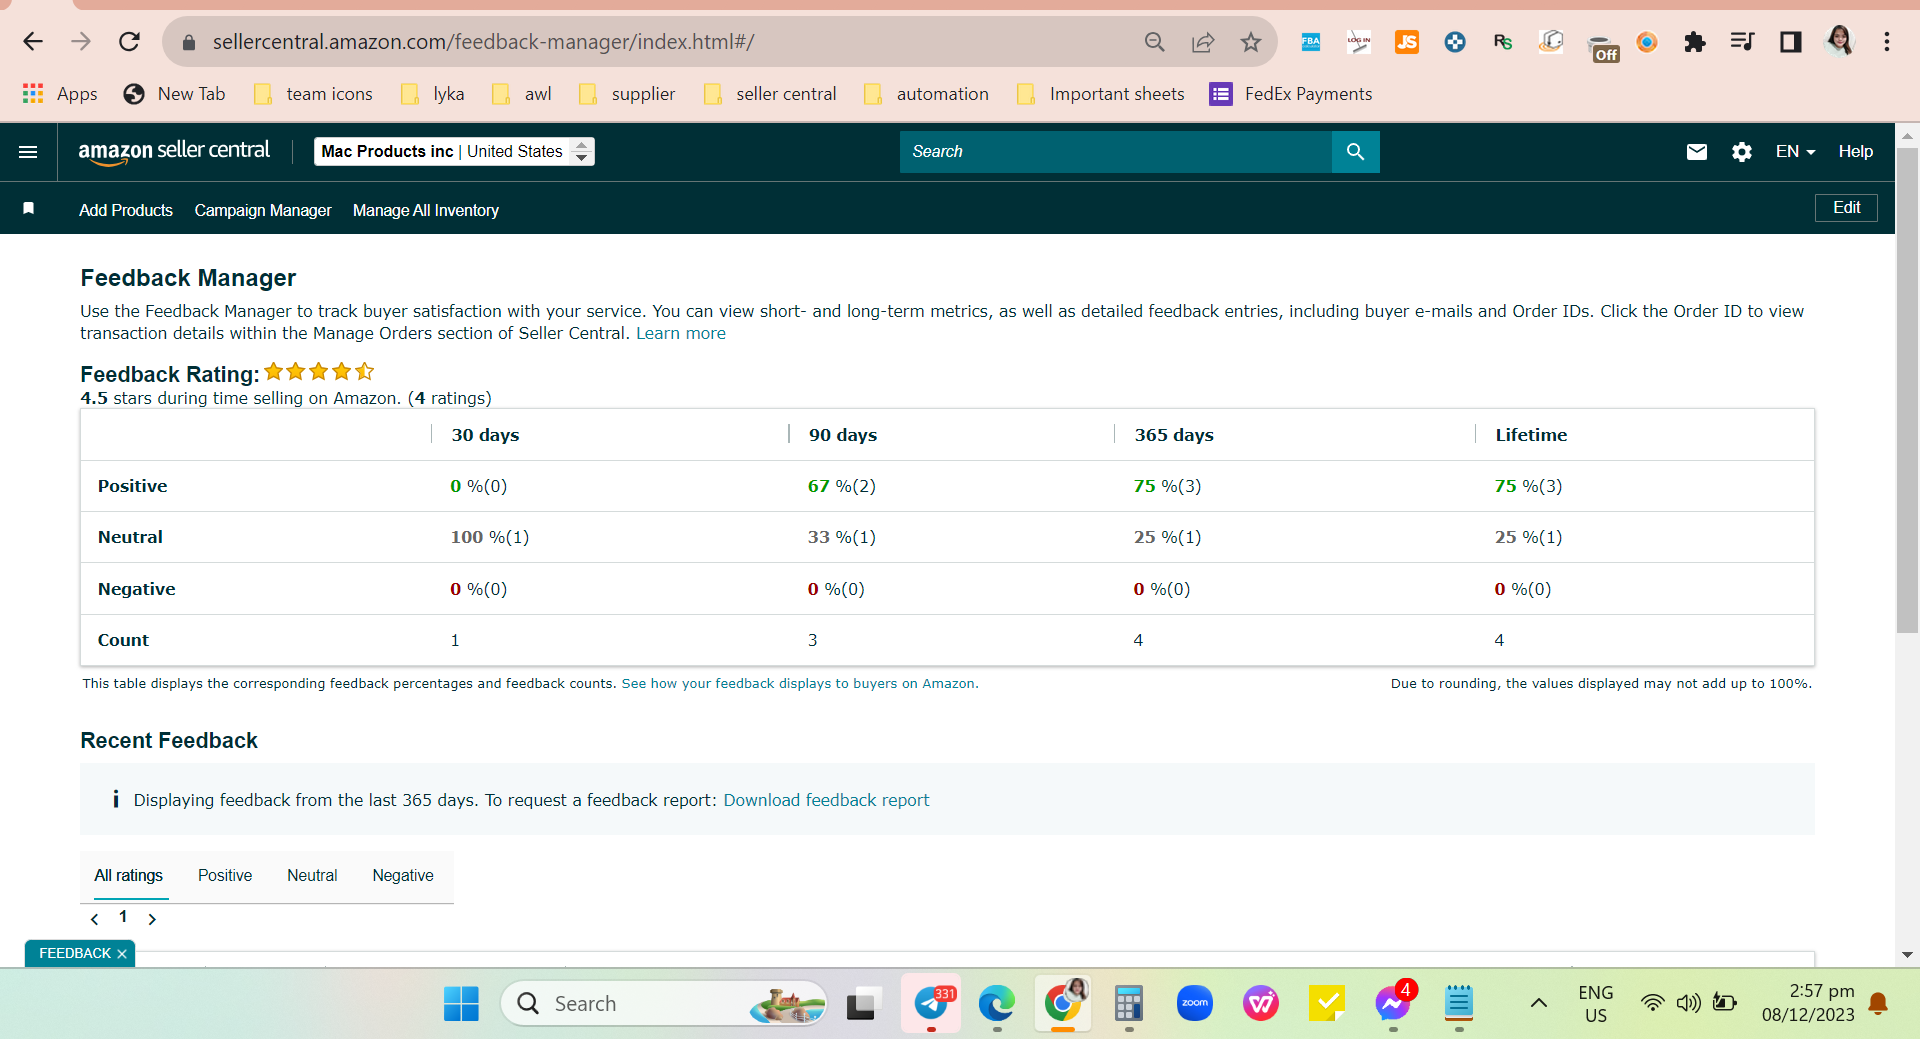This screenshot has height=1039, width=1920.
Task: Click the ENG US language indicator
Action: (x=1595, y=1003)
